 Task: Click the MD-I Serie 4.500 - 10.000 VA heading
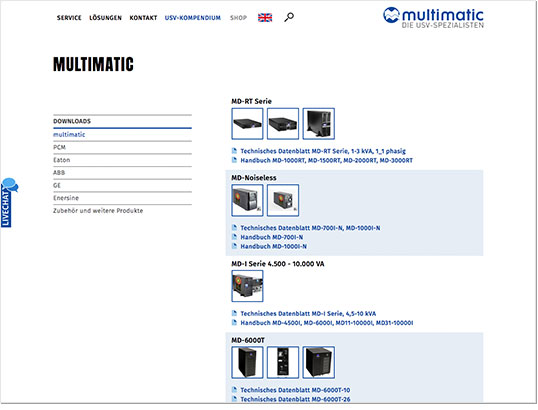coord(278,264)
